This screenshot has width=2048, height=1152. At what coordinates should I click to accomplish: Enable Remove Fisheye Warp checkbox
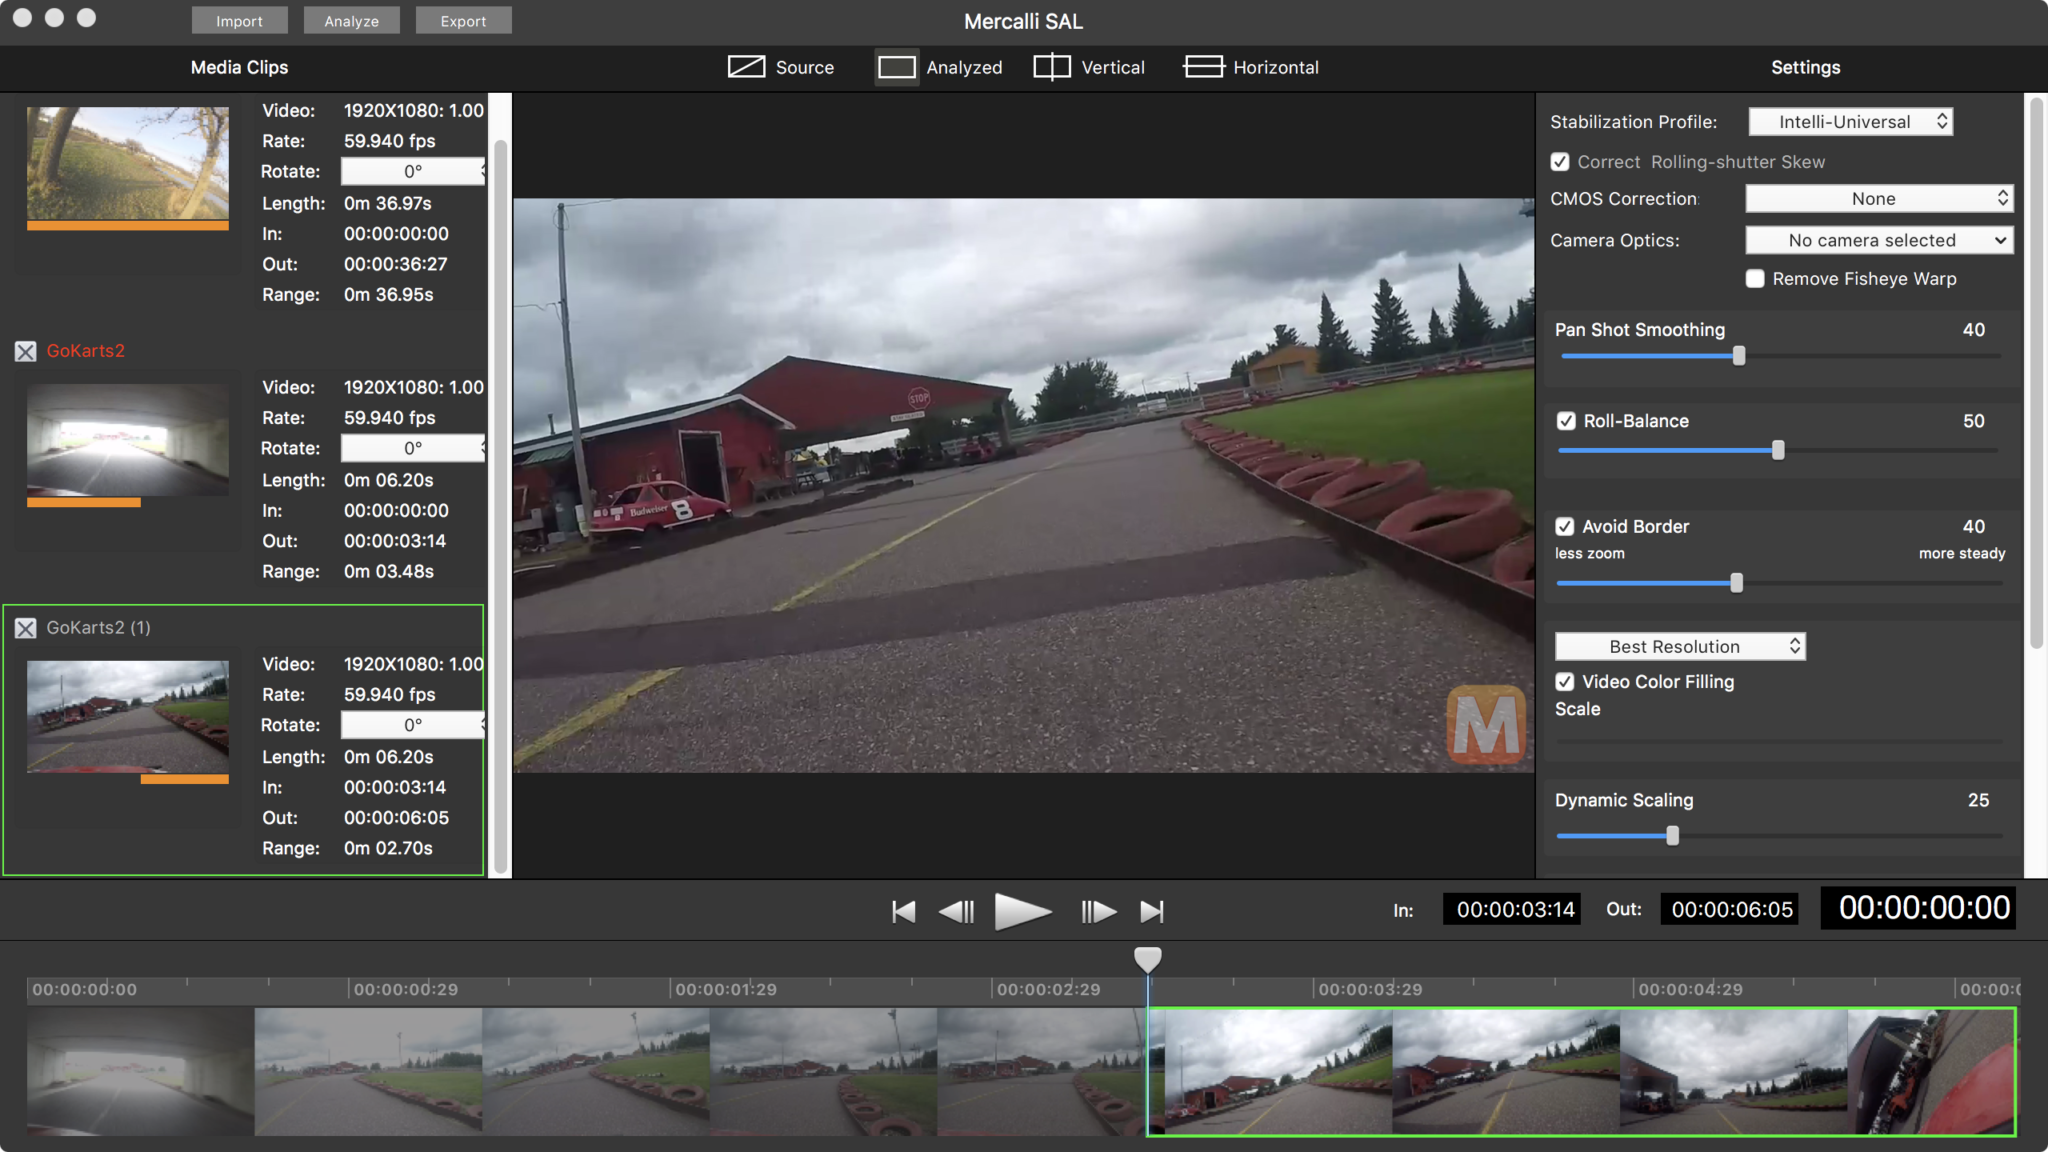coord(1755,279)
